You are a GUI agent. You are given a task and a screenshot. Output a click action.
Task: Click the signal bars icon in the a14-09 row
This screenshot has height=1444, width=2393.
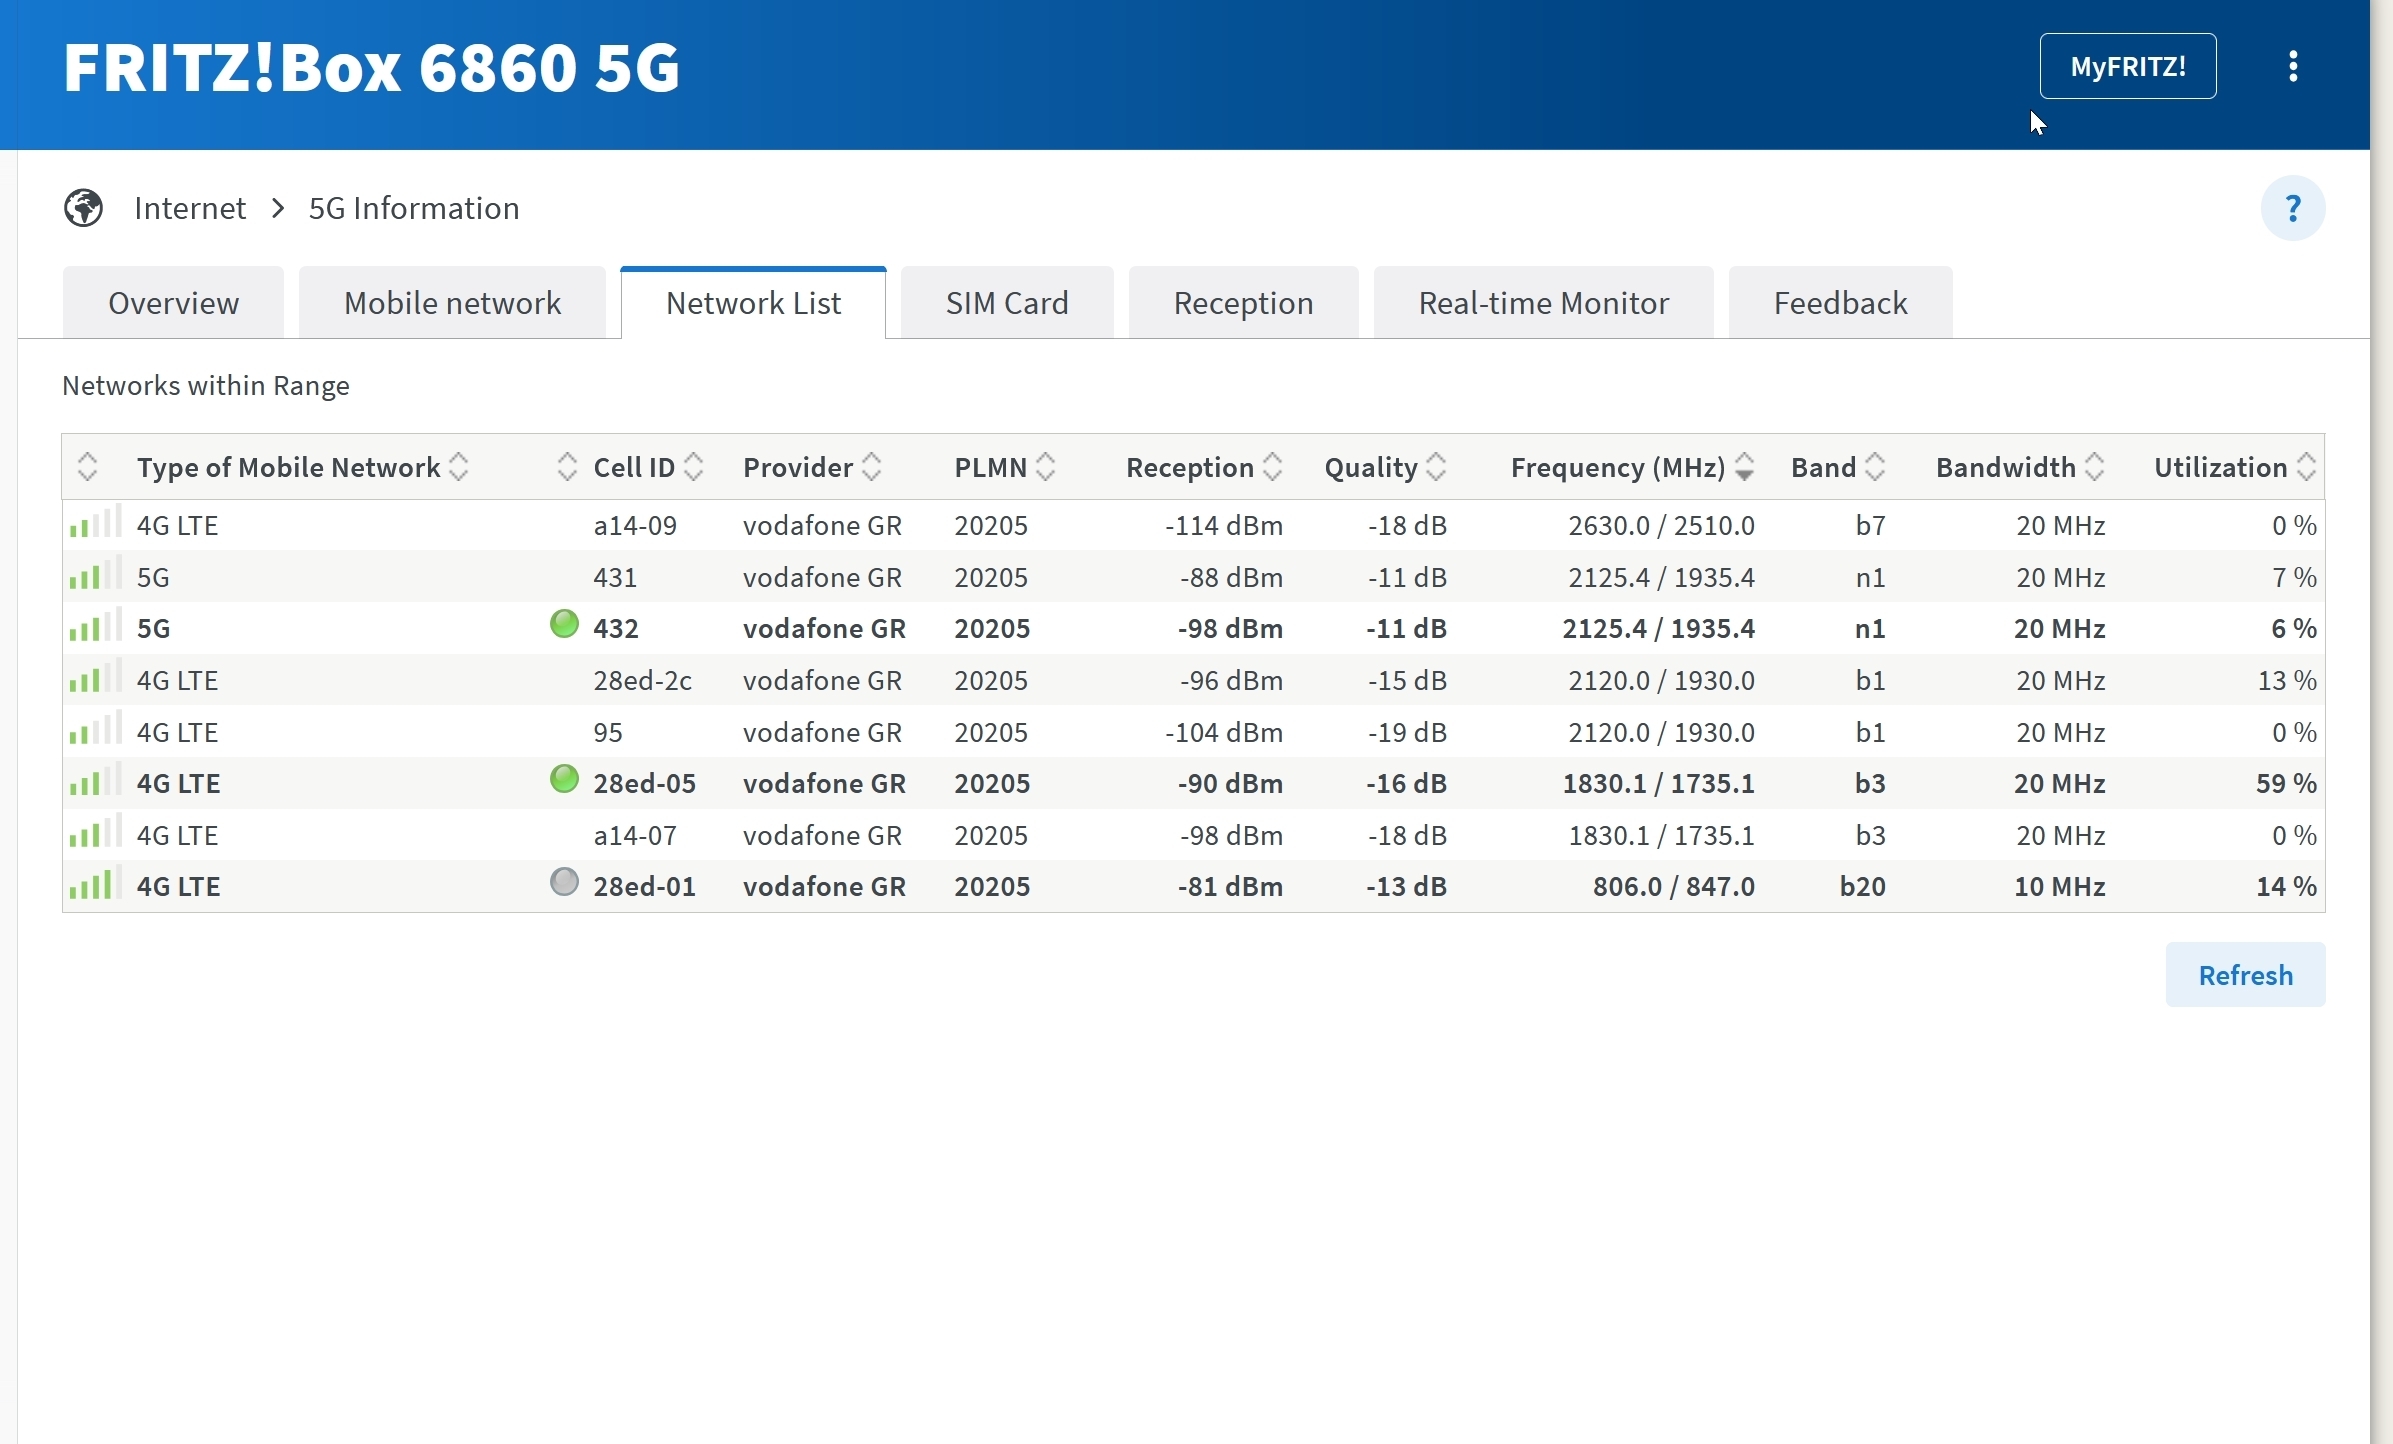[95, 522]
